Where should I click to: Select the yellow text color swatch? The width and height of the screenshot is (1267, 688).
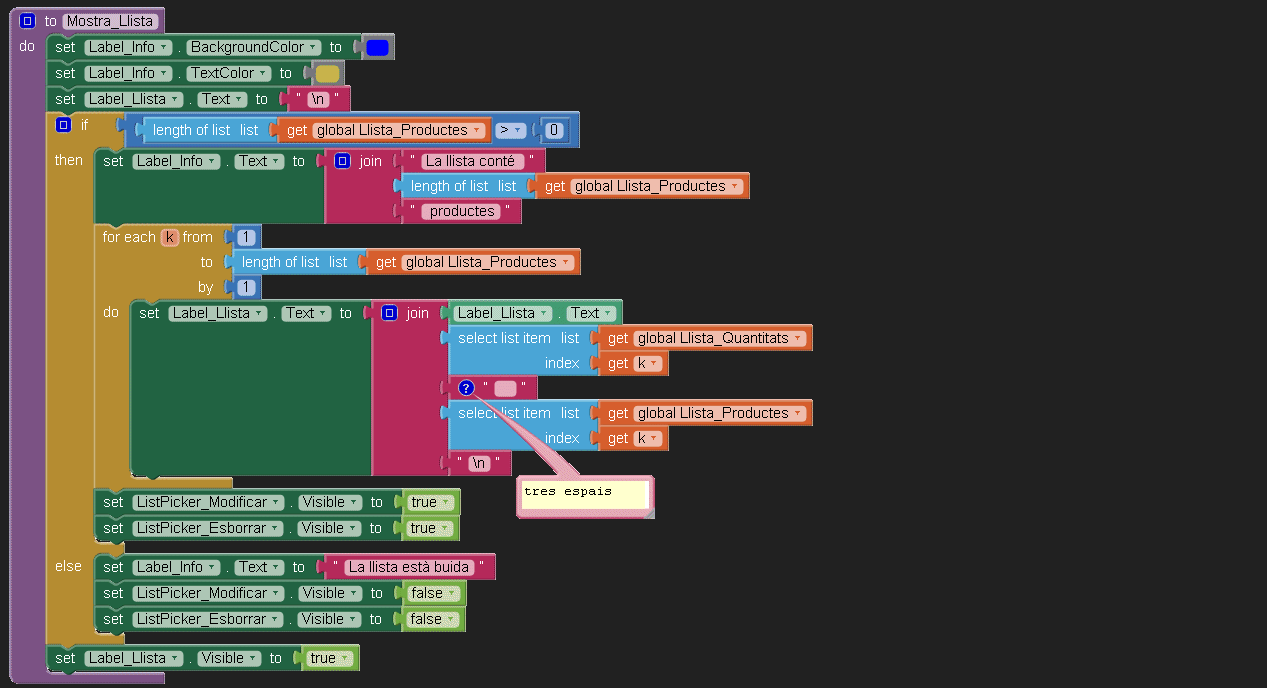[327, 73]
